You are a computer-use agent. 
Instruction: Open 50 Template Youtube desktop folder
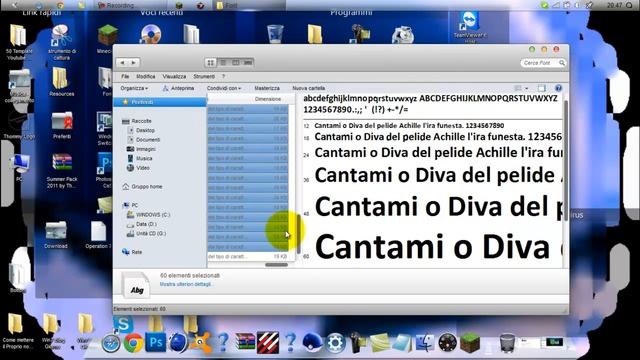pos(19,42)
